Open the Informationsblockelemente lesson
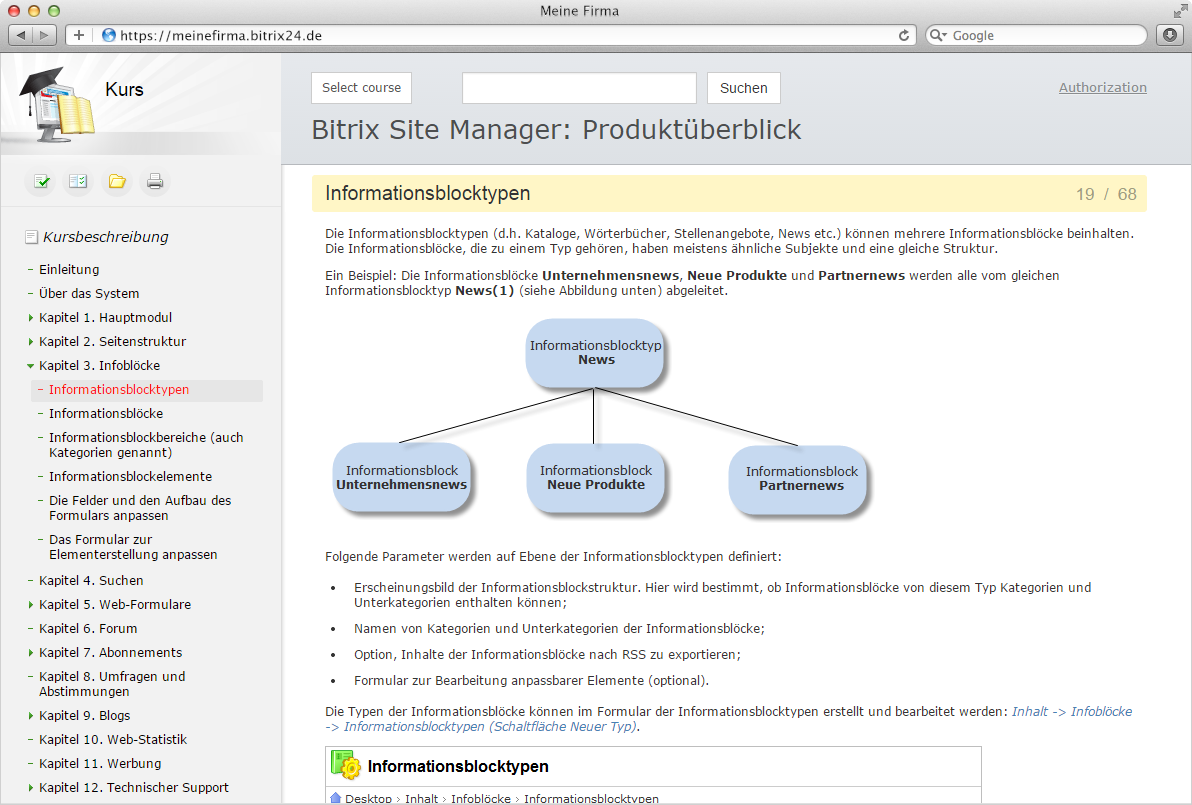Viewport: 1192px width, 805px height. point(131,477)
